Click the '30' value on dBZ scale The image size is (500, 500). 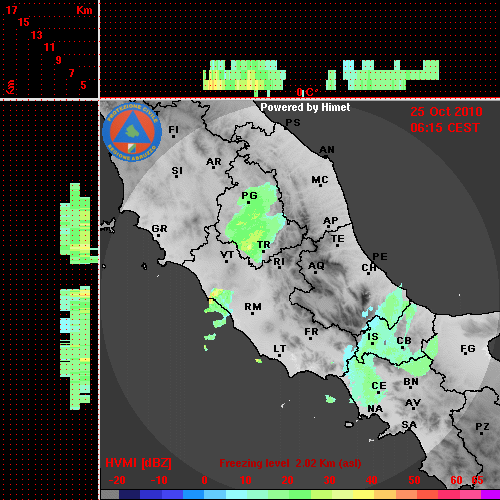(x=329, y=480)
